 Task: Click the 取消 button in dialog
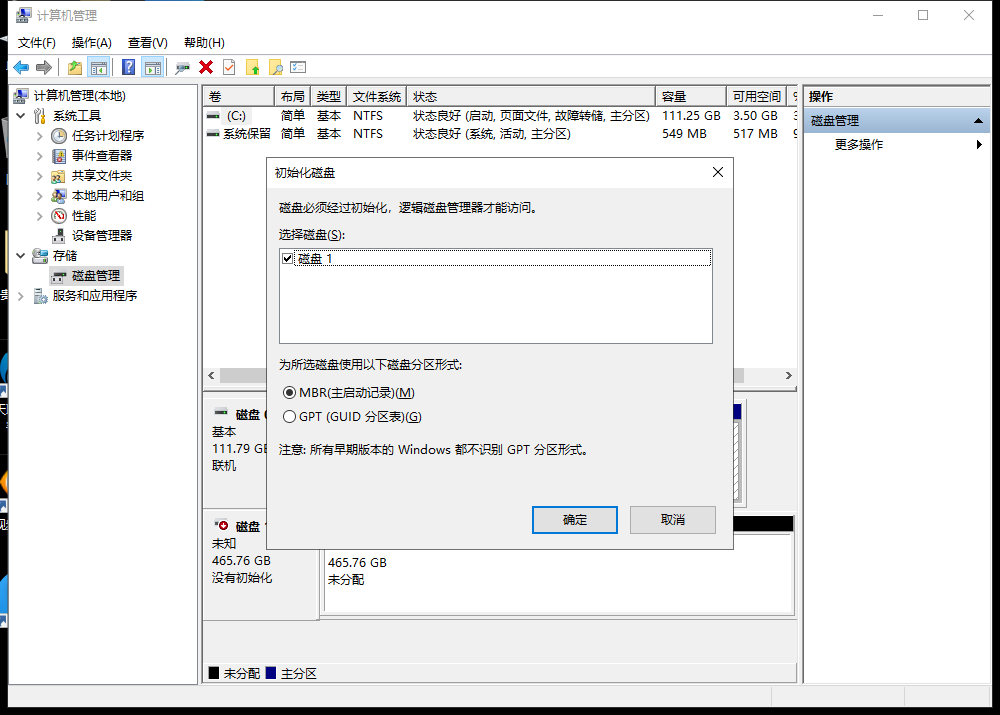(x=673, y=520)
